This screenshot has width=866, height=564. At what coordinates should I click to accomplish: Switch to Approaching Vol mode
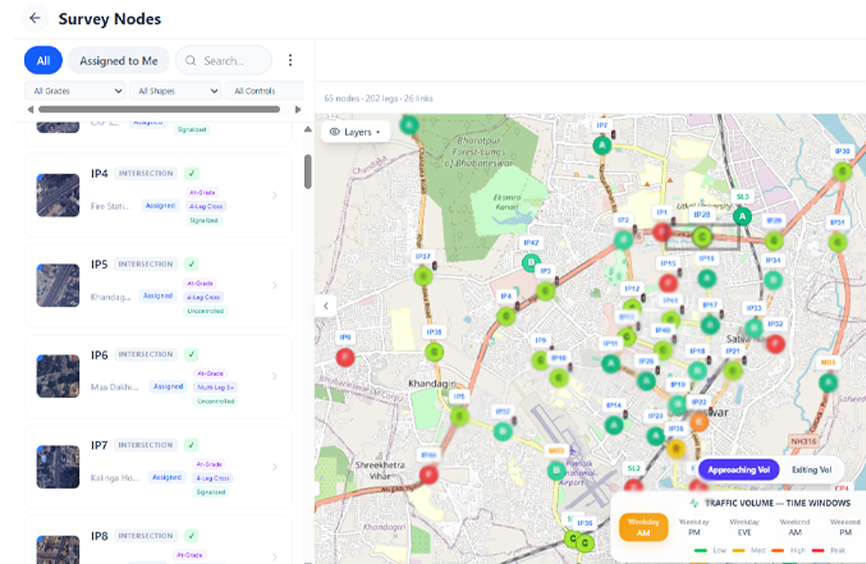738,470
